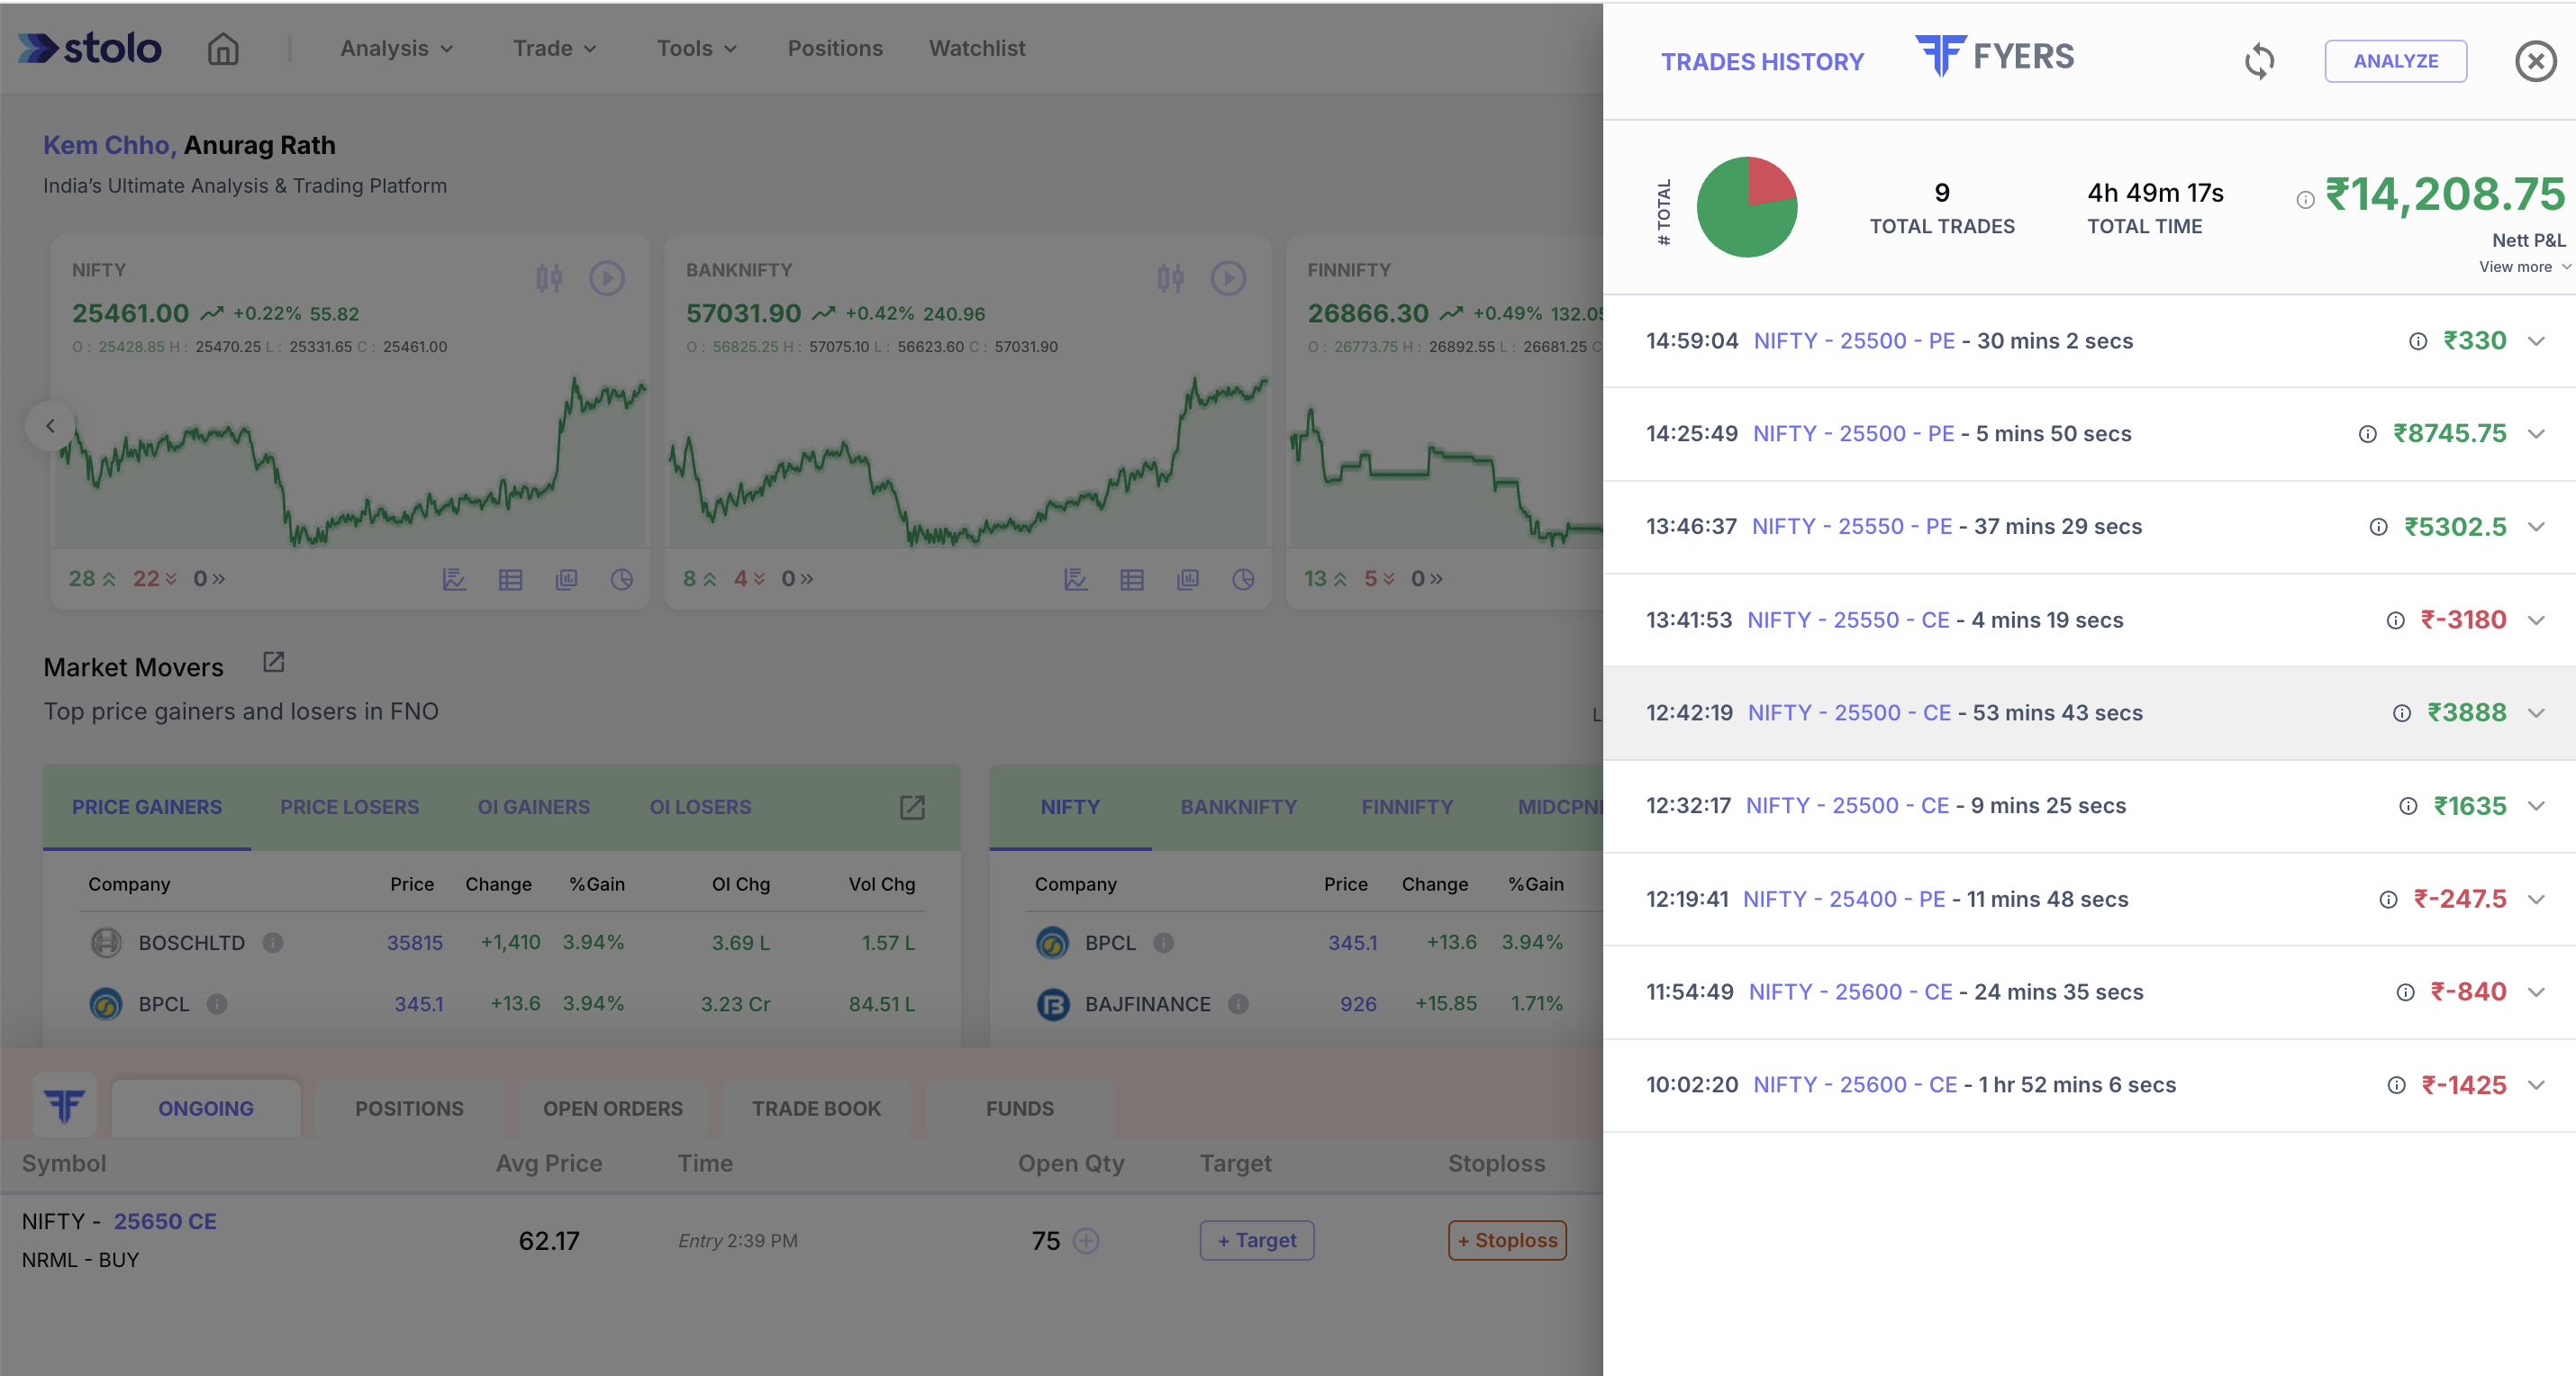Open NIFTY card copy-chart icon

566,579
